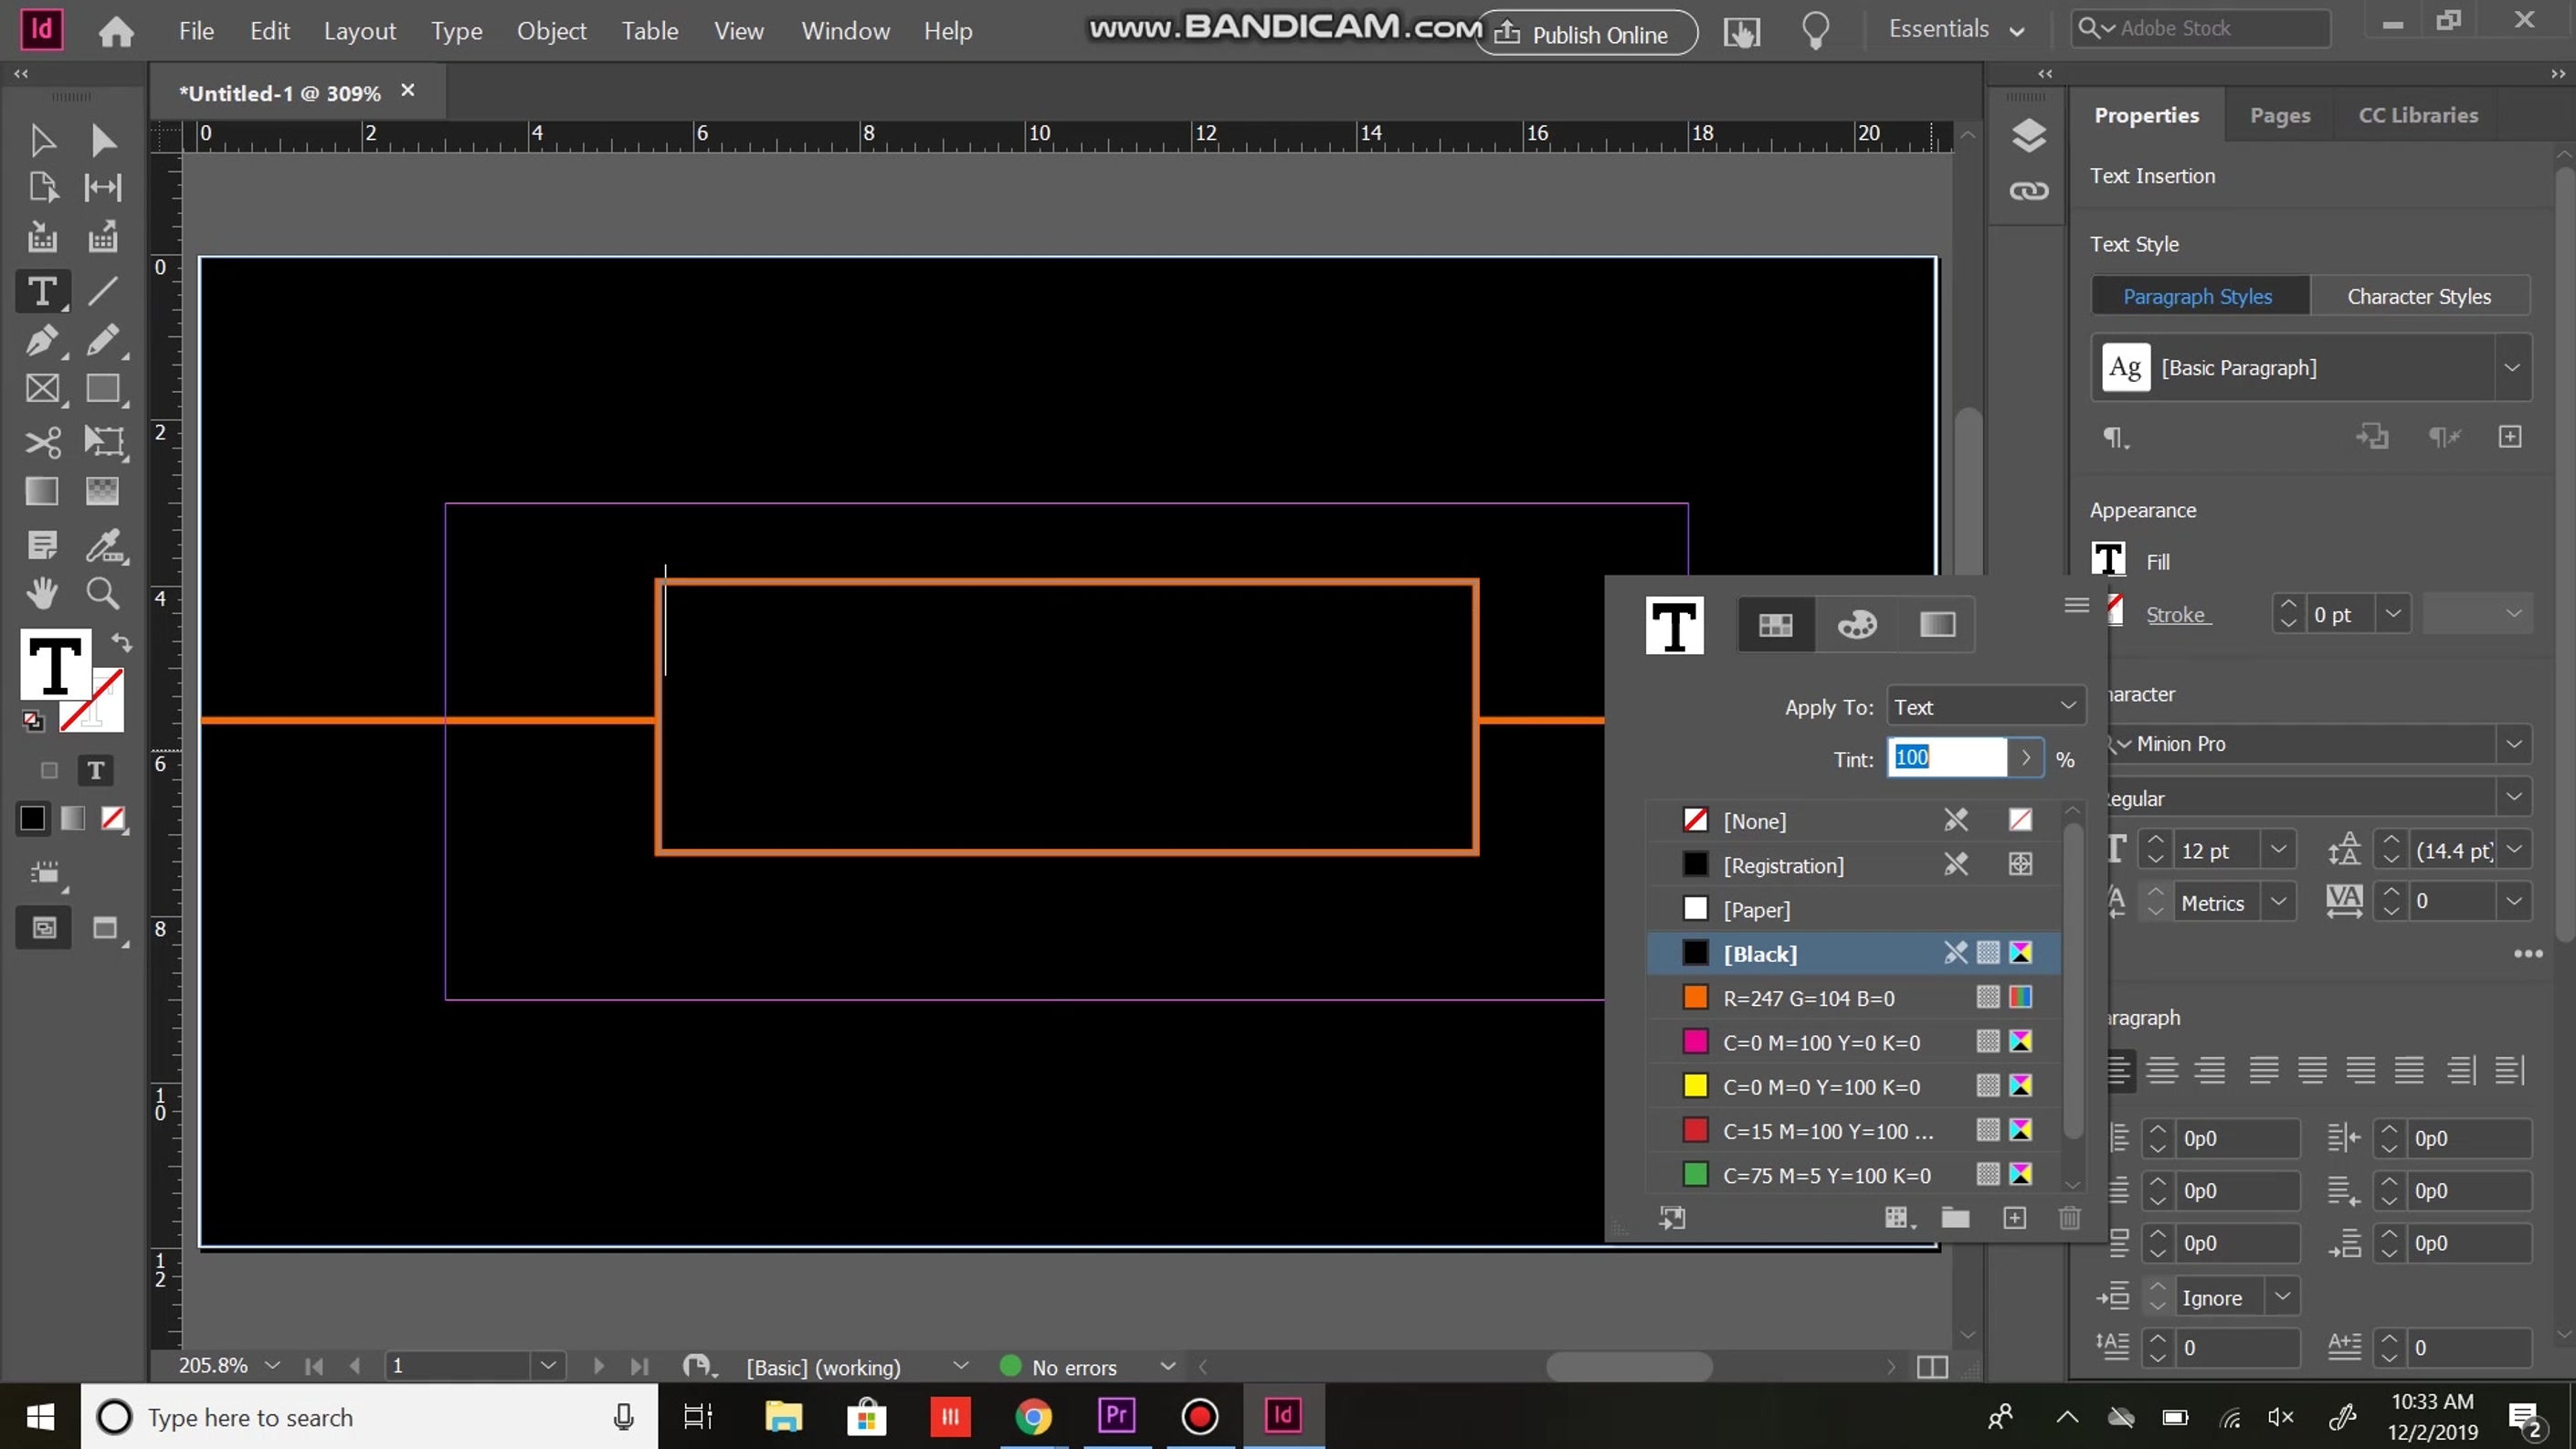2576x1449 pixels.
Task: Swap fill and stroke arrows
Action: (121, 642)
